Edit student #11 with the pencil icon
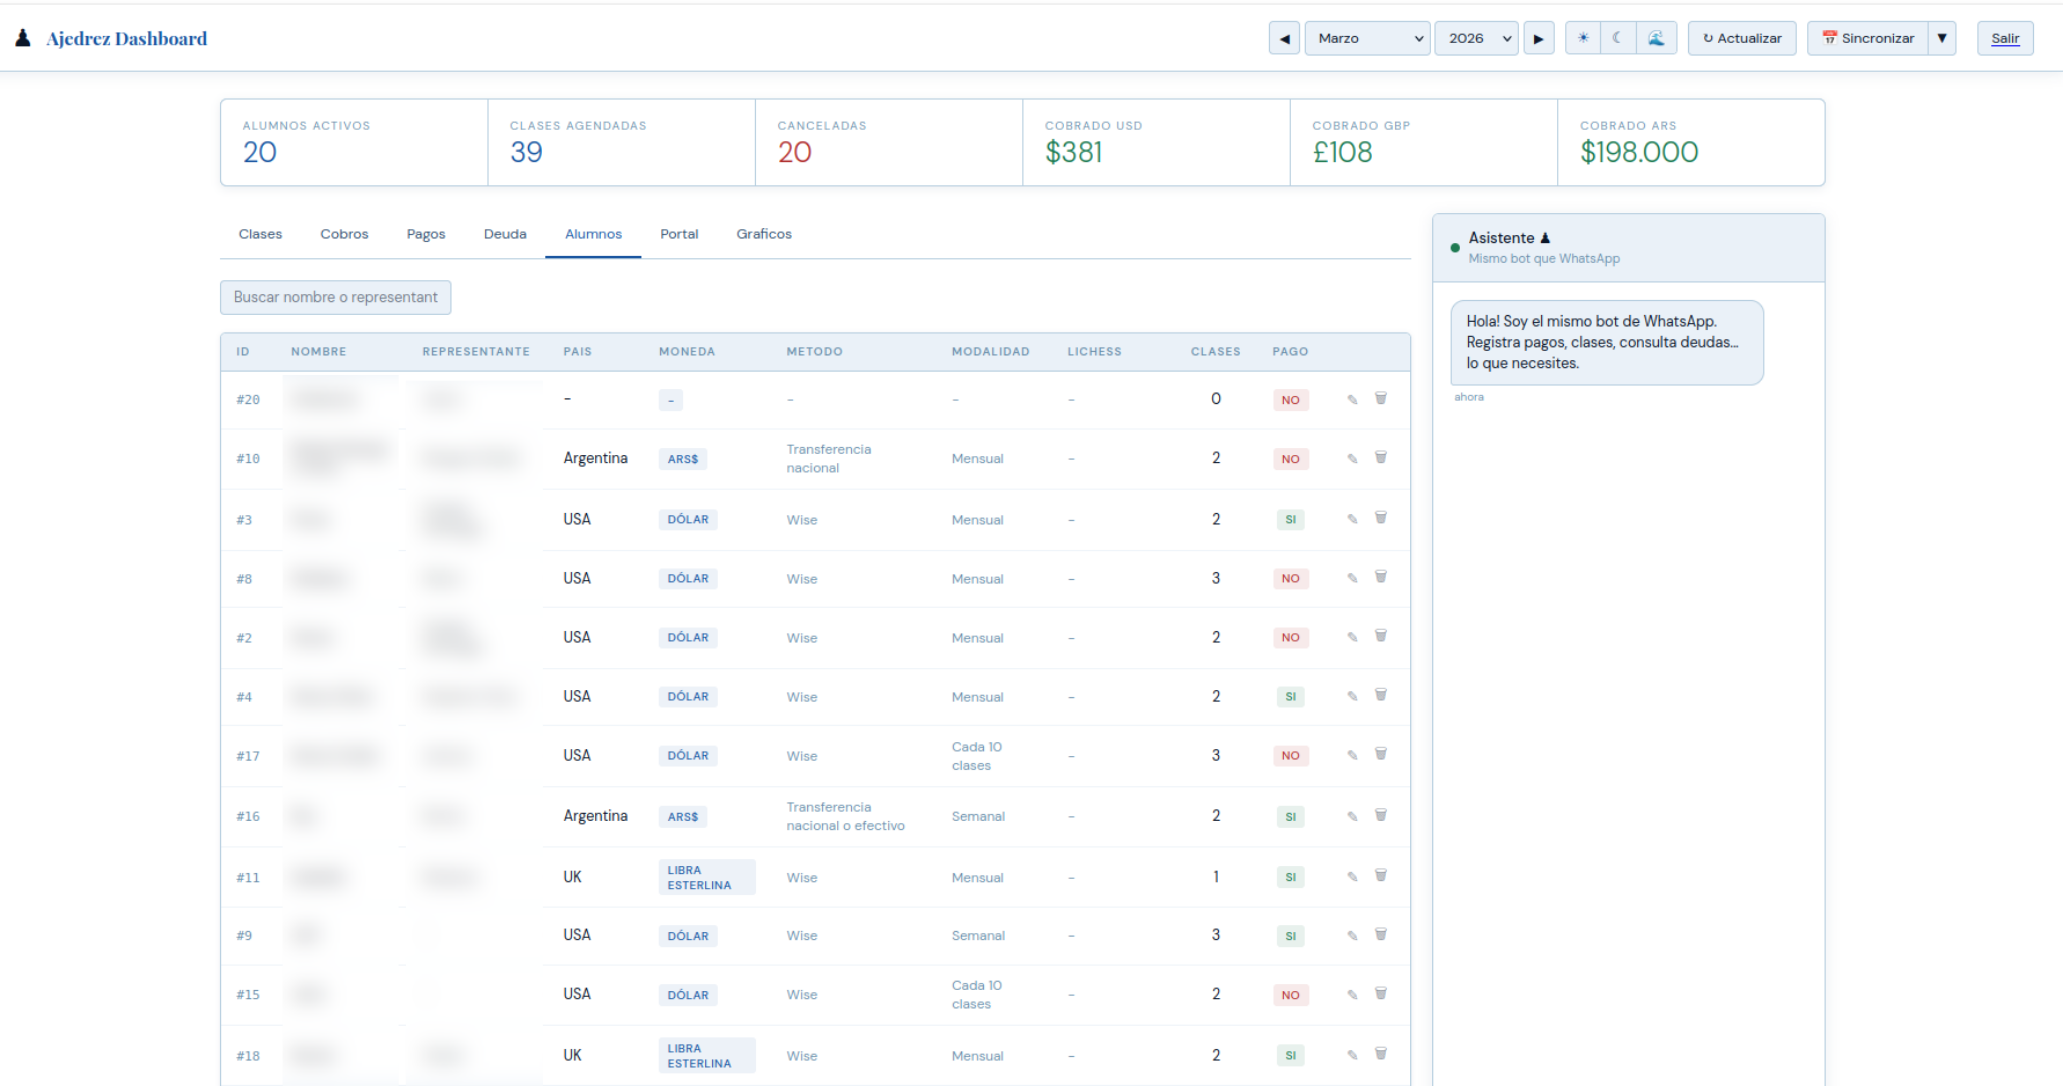Image resolution: width=2063 pixels, height=1086 pixels. point(1351,875)
